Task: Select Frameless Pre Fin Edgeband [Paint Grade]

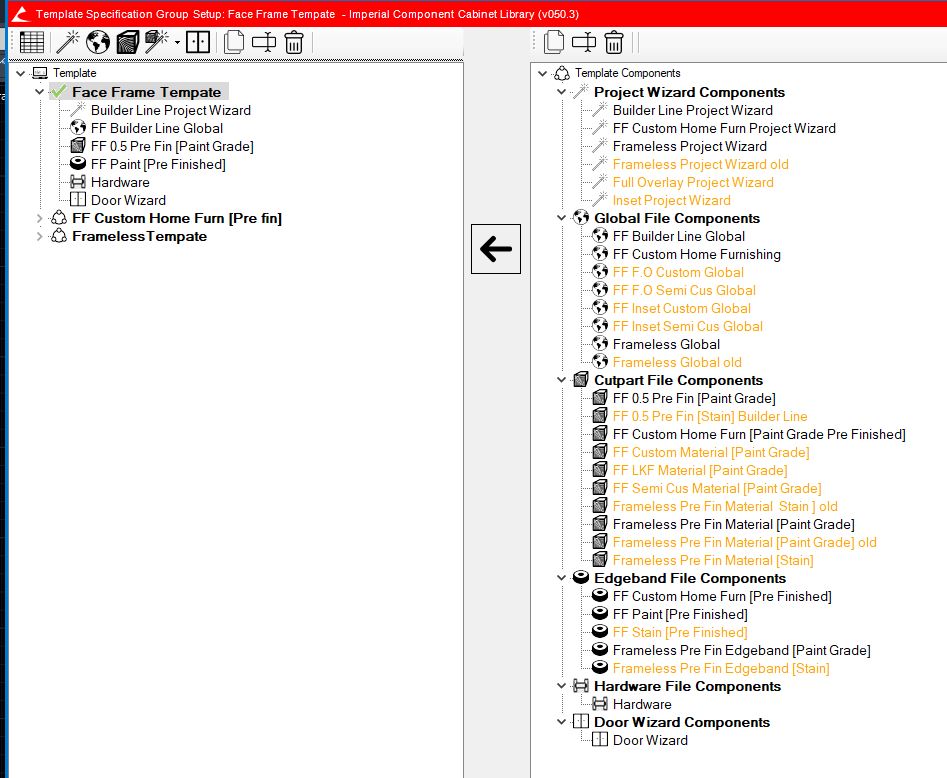Action: pos(742,651)
